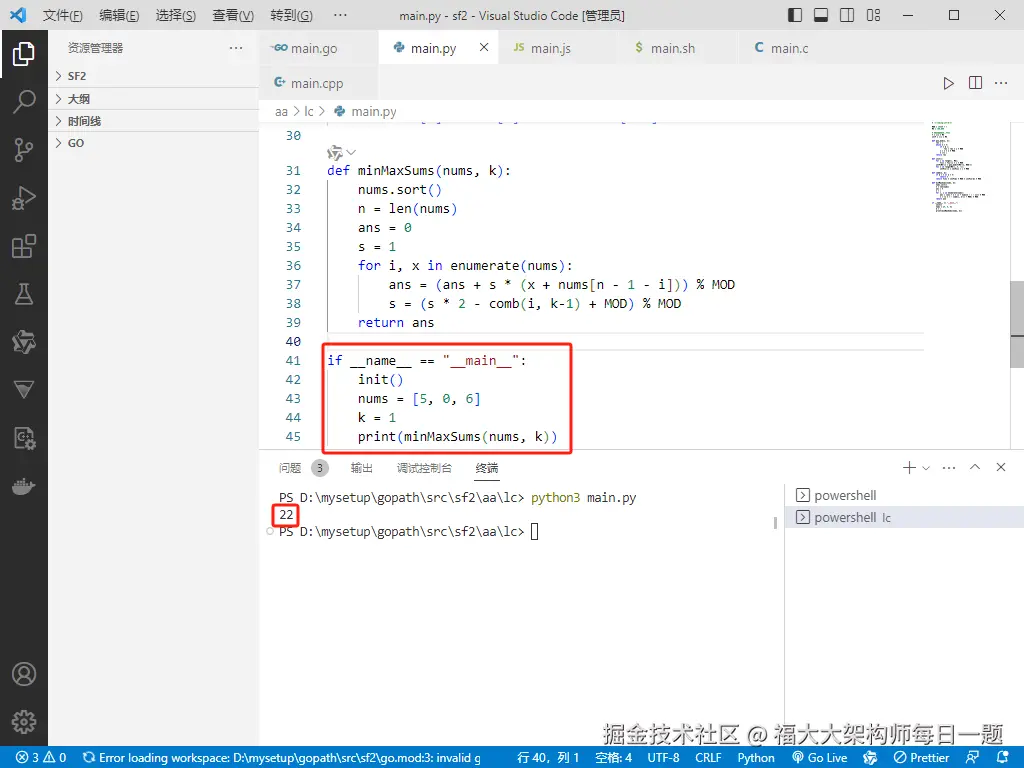Split the editor to the right

pyautogui.click(x=975, y=83)
